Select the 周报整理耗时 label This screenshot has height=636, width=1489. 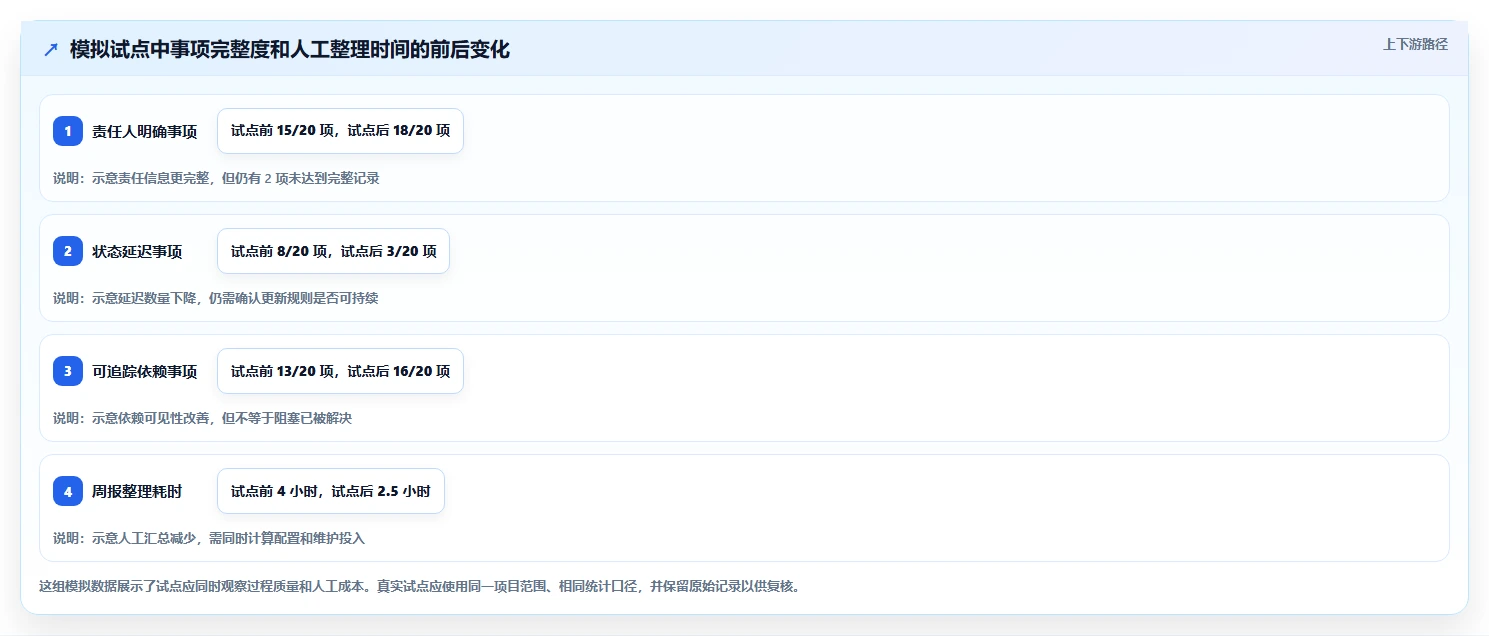tap(137, 491)
